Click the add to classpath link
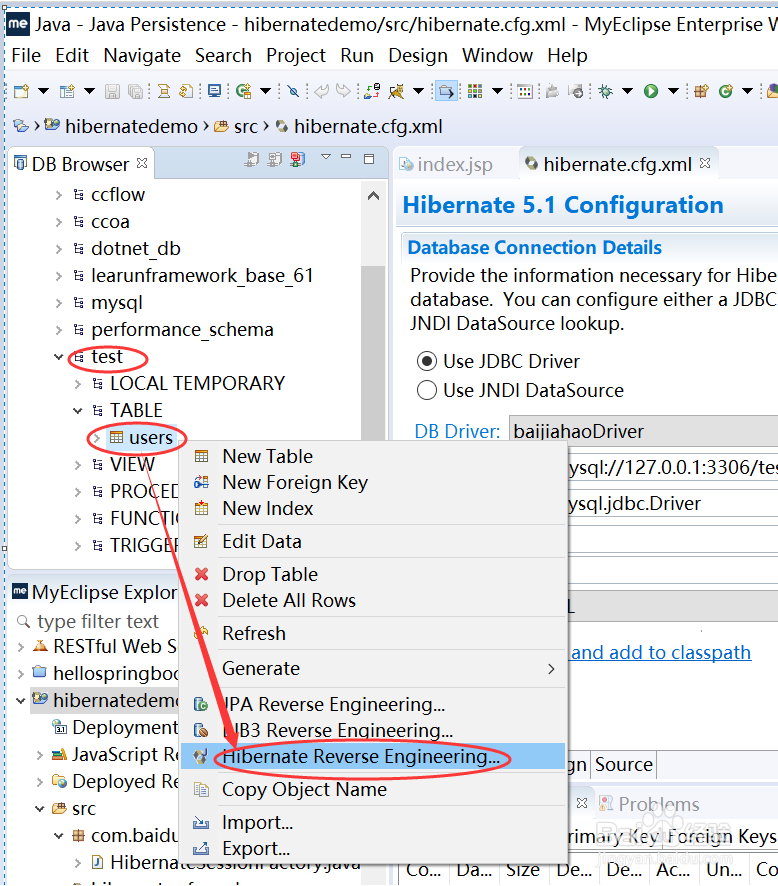Screen dimensions: 778x886 coord(662,653)
